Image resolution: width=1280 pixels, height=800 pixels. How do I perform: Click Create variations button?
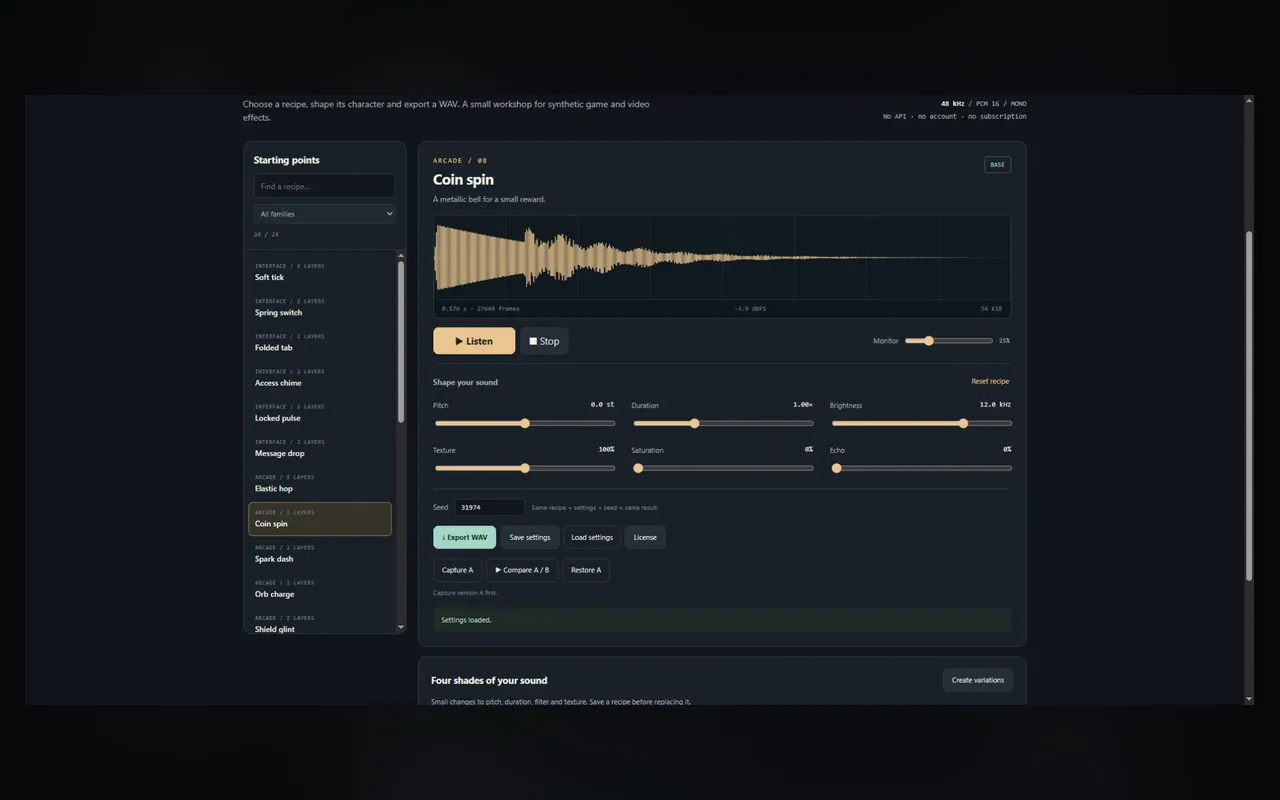(x=977, y=680)
